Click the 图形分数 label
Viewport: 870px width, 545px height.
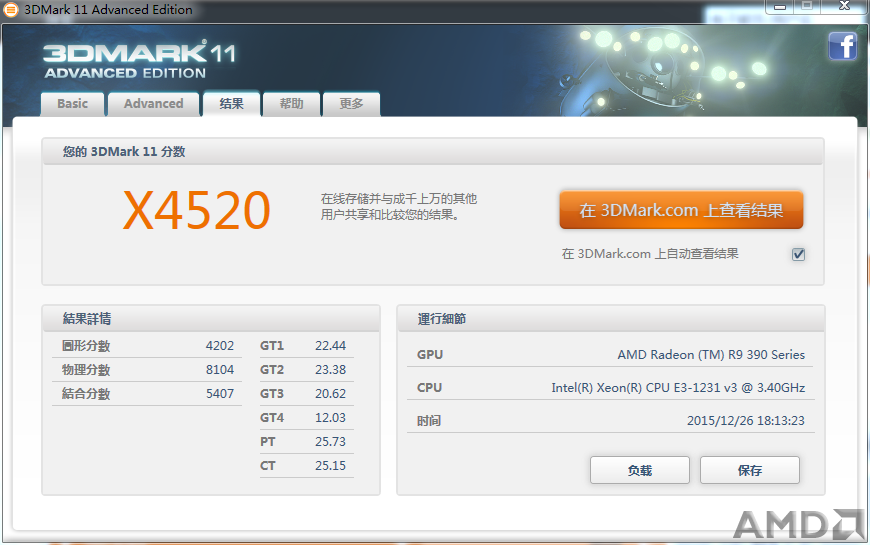(86, 346)
